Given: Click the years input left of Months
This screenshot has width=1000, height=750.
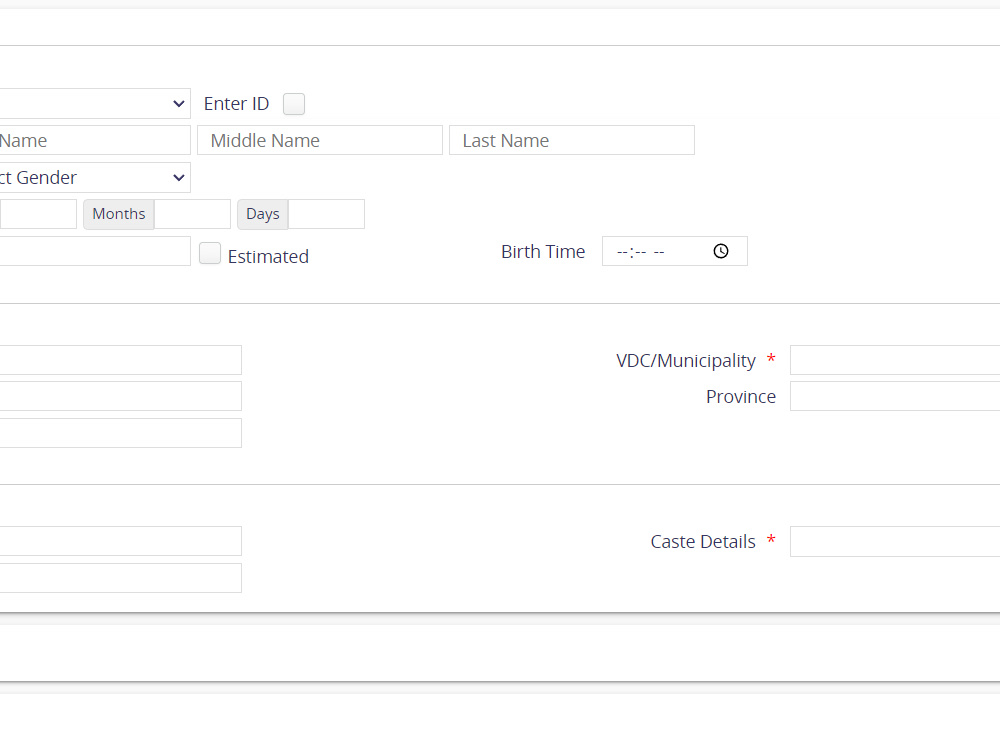Looking at the screenshot, I should [x=38, y=214].
